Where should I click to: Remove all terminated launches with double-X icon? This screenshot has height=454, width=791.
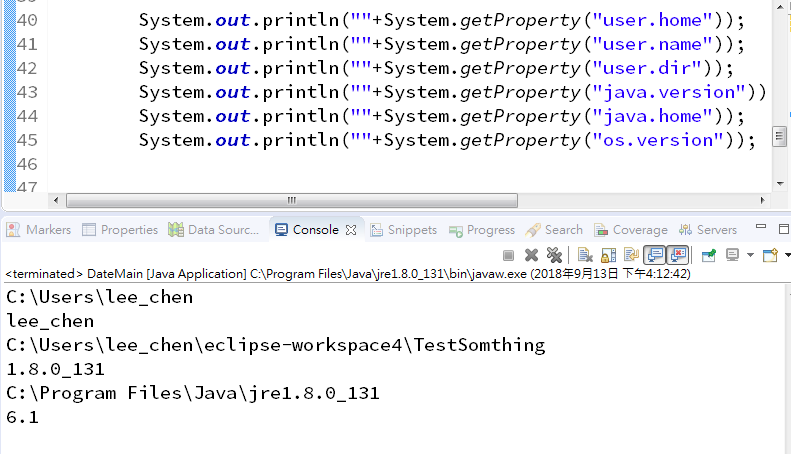(554, 255)
